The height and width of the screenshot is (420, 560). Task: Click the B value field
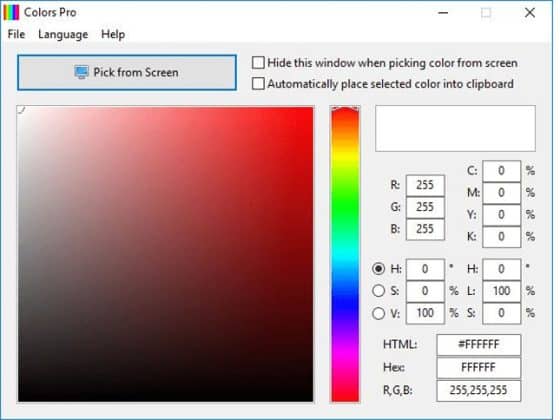coord(425,229)
